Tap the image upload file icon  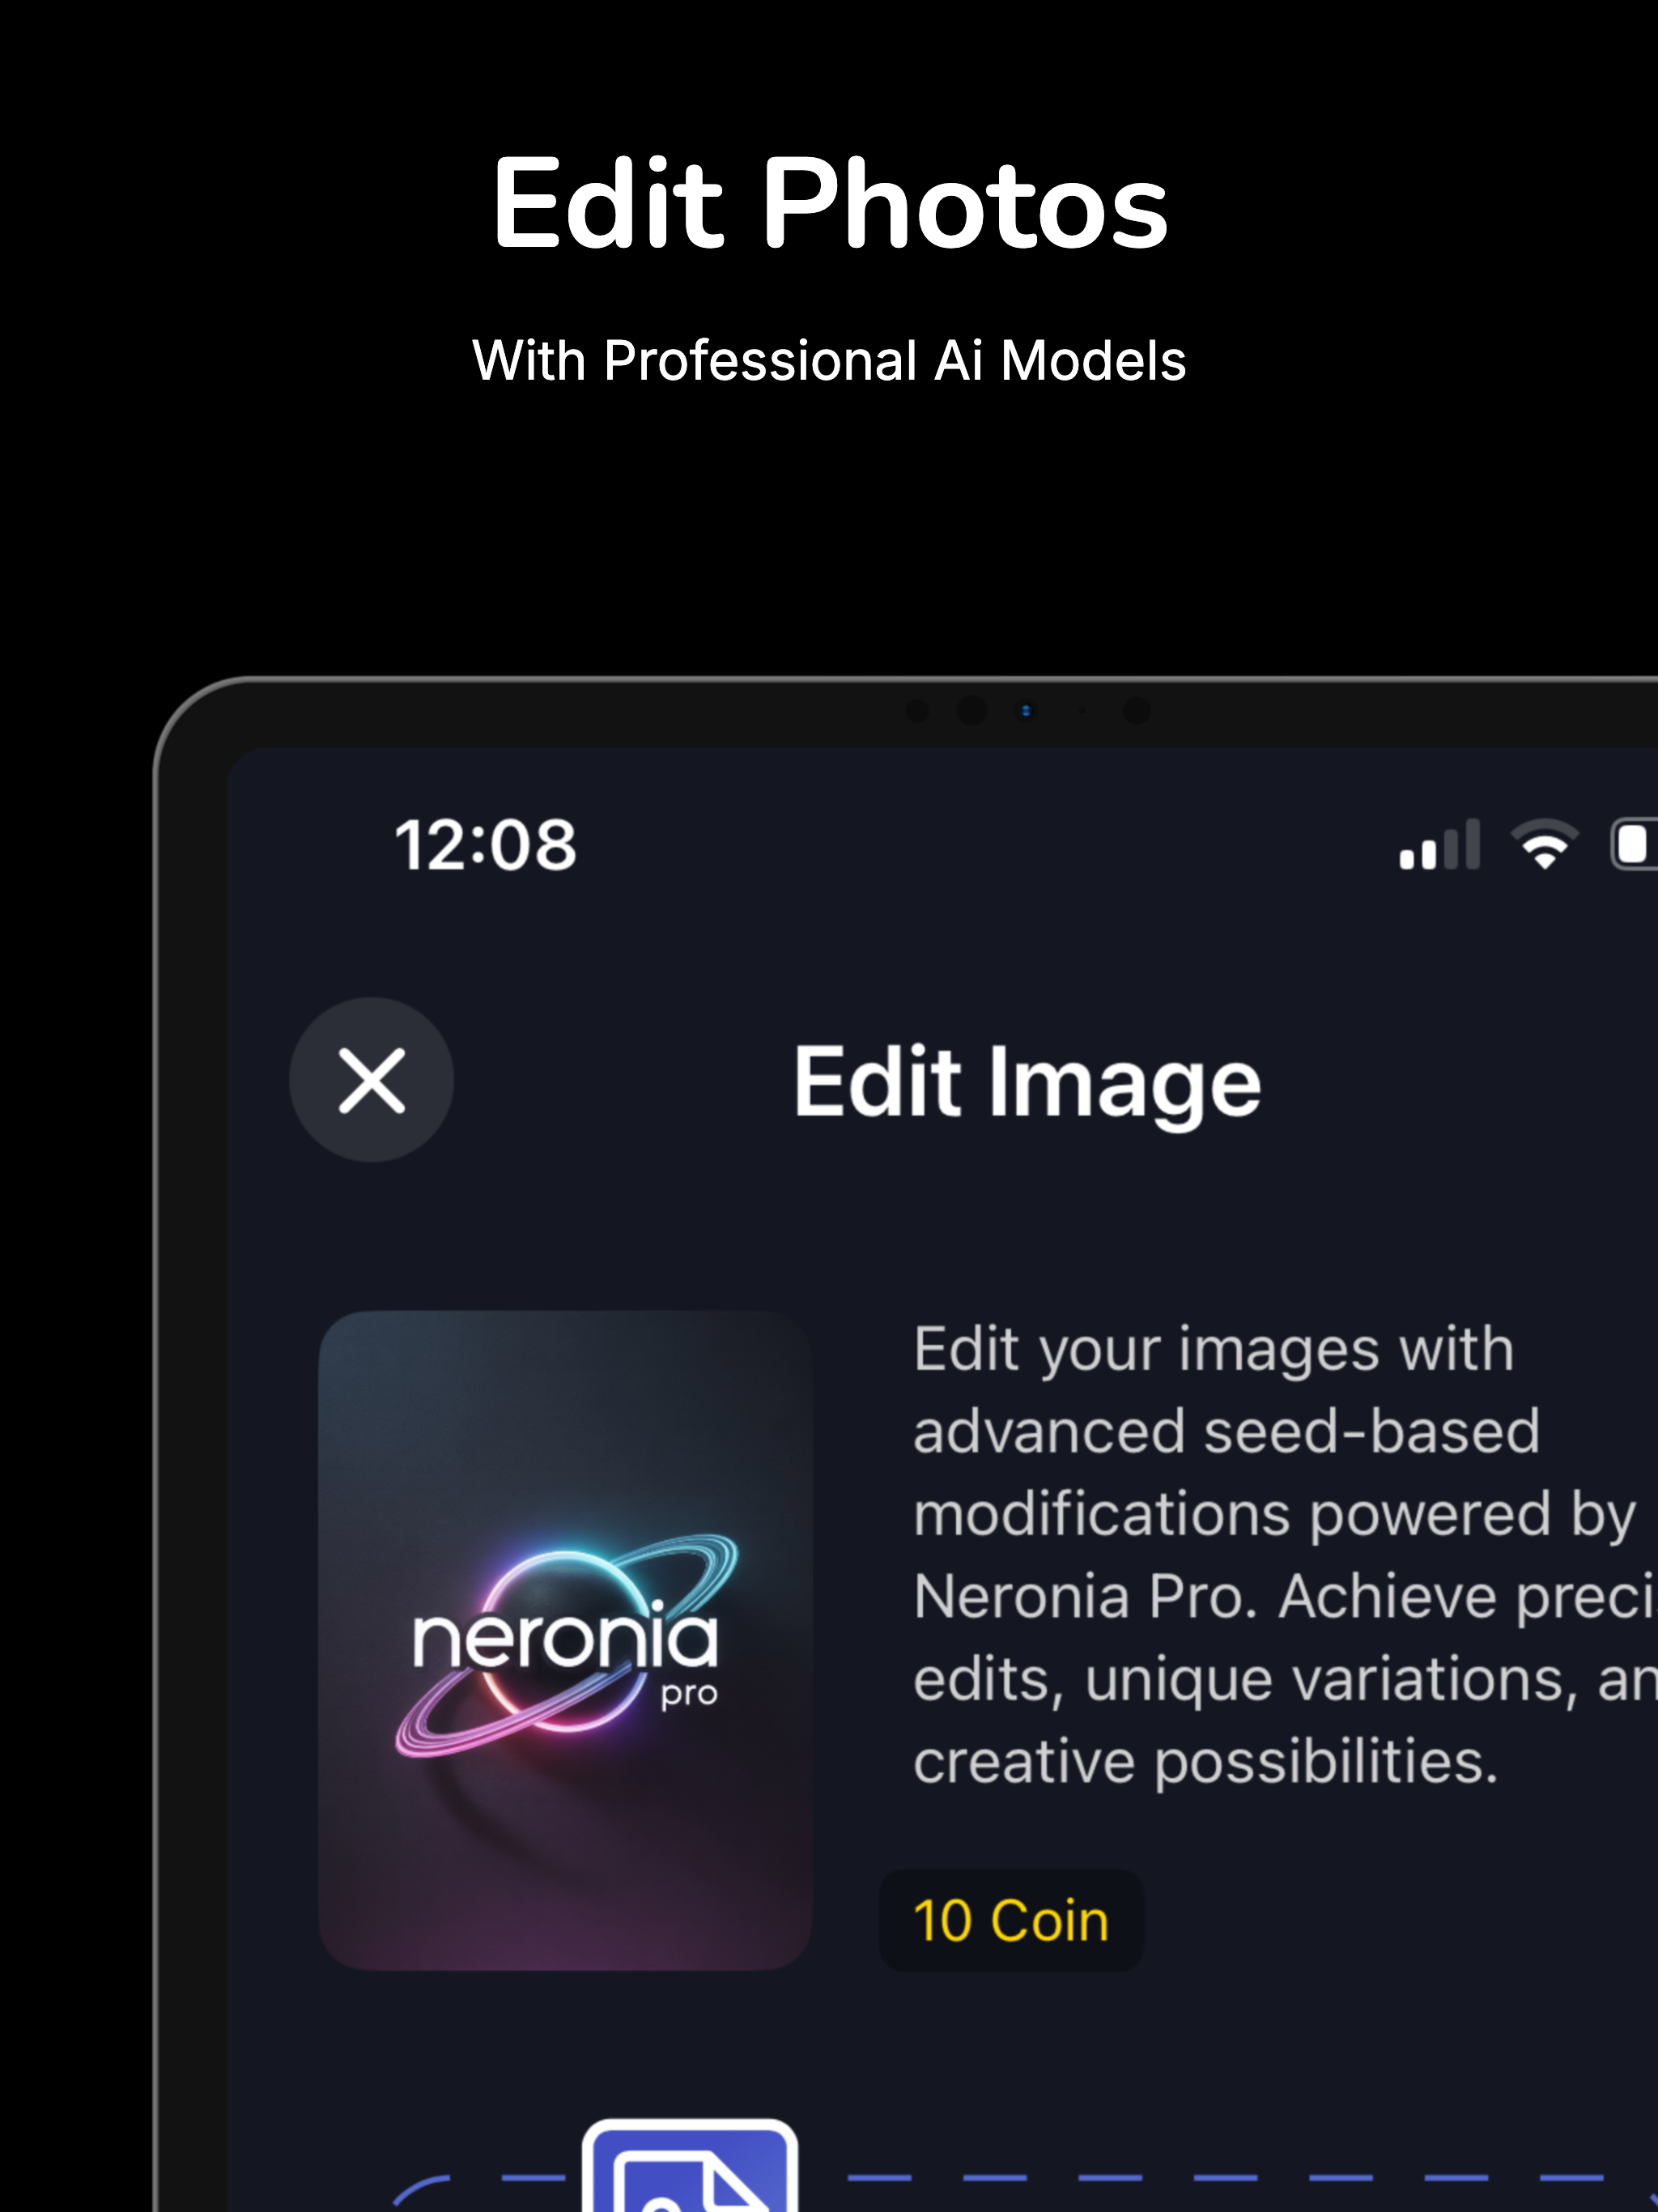point(690,2165)
